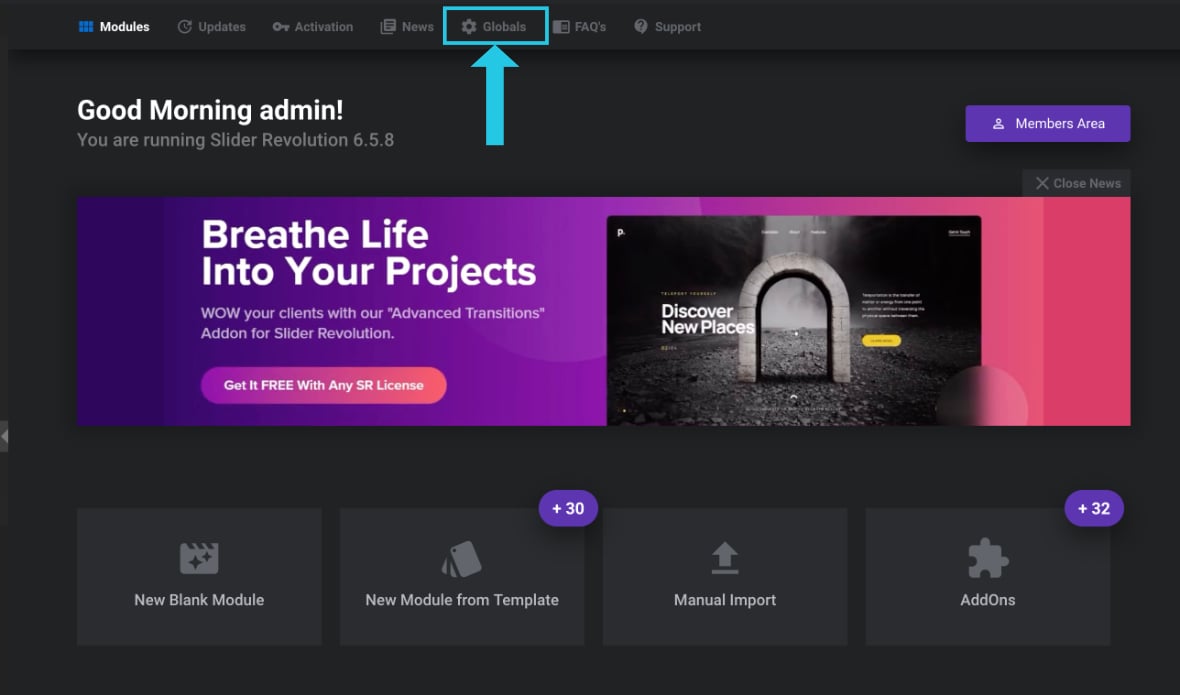This screenshot has width=1180, height=695.
Task: Select the Globals tab
Action: [x=494, y=27]
